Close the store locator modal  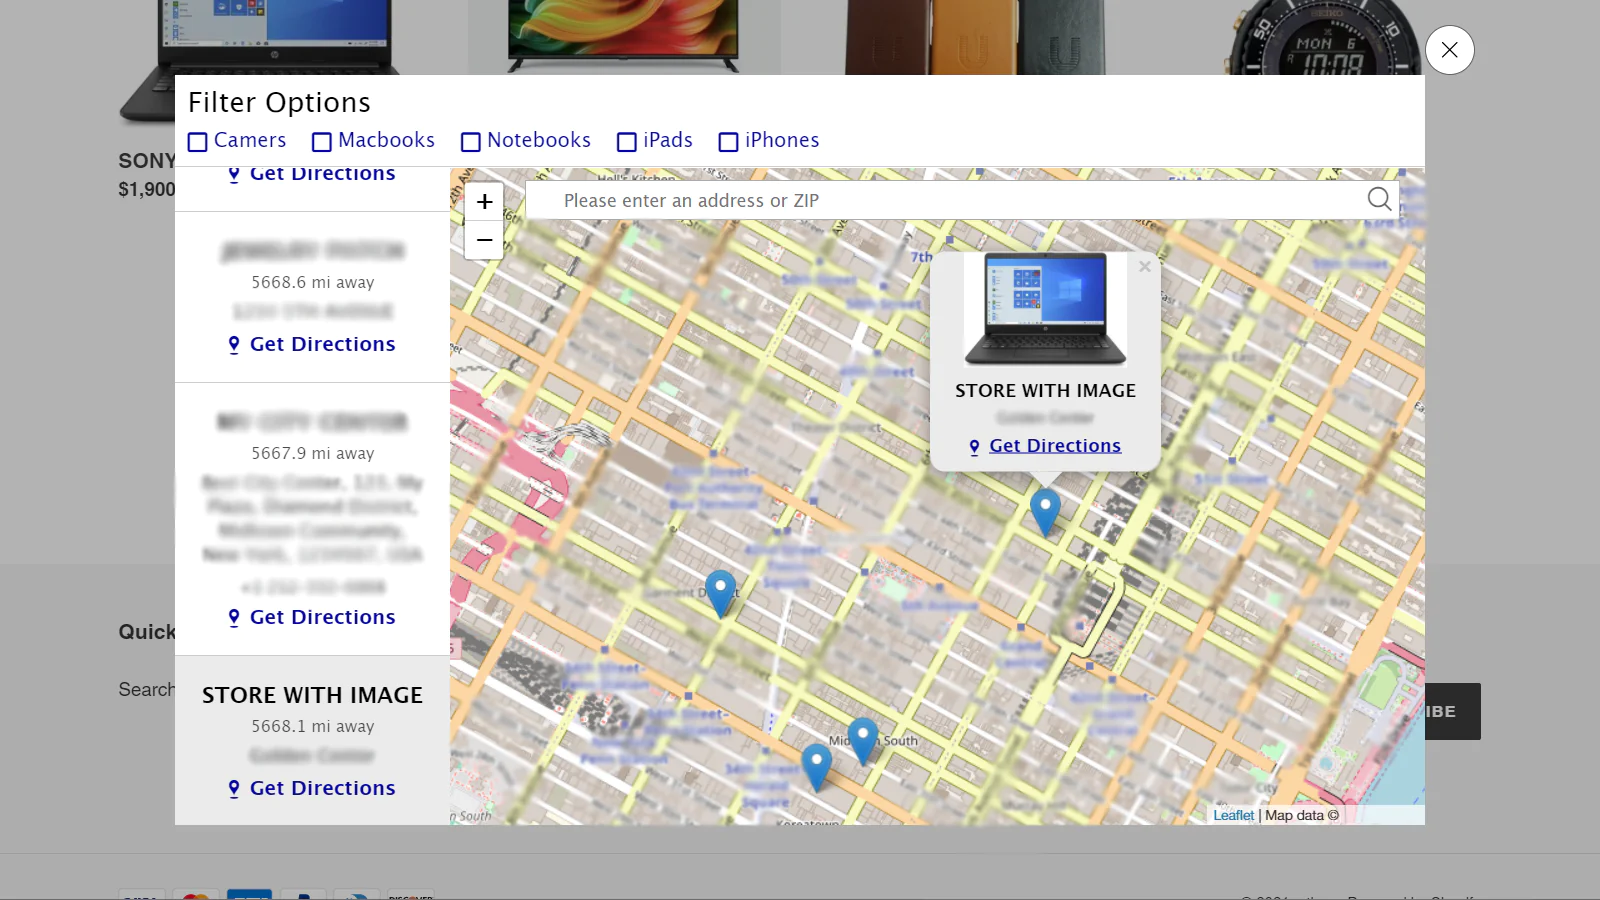(1449, 50)
